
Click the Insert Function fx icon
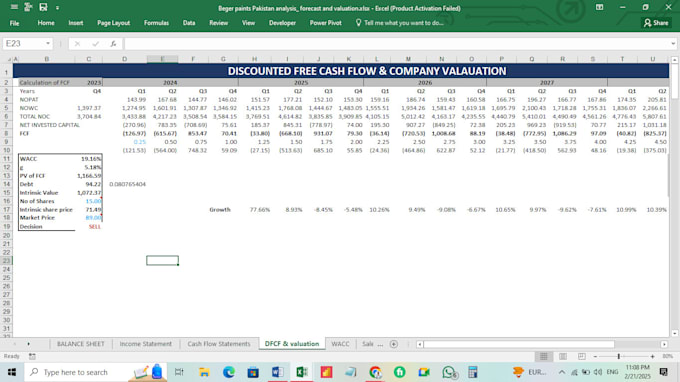click(113, 44)
